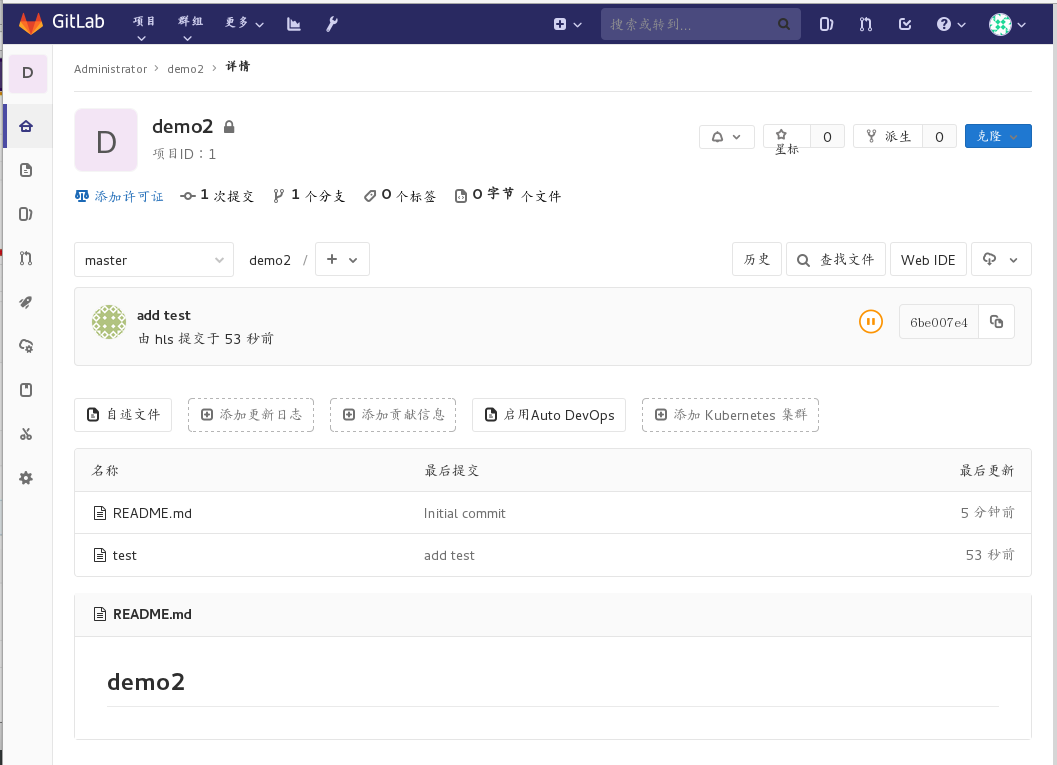Screen dimensions: 1057x765
Task: Open the to-do list icon in navbar
Action: coord(905,24)
